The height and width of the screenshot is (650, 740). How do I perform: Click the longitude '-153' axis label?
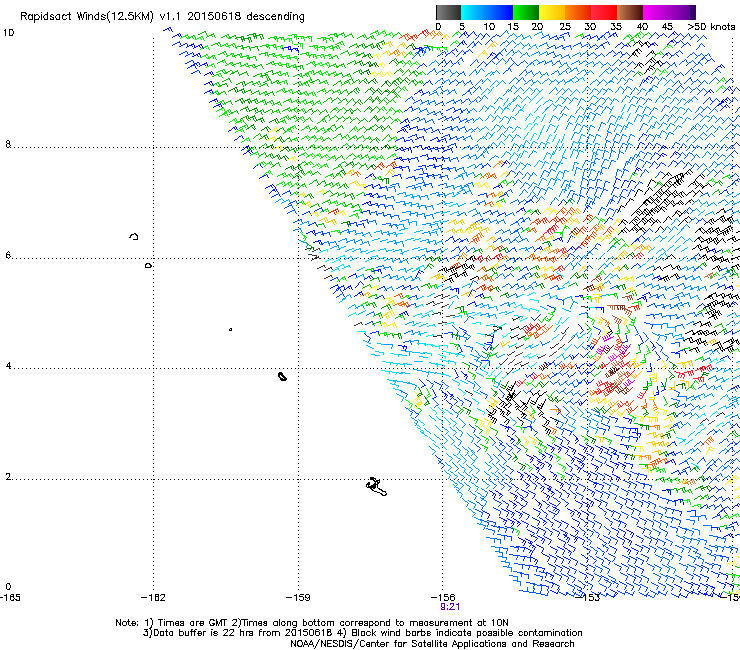(x=588, y=598)
